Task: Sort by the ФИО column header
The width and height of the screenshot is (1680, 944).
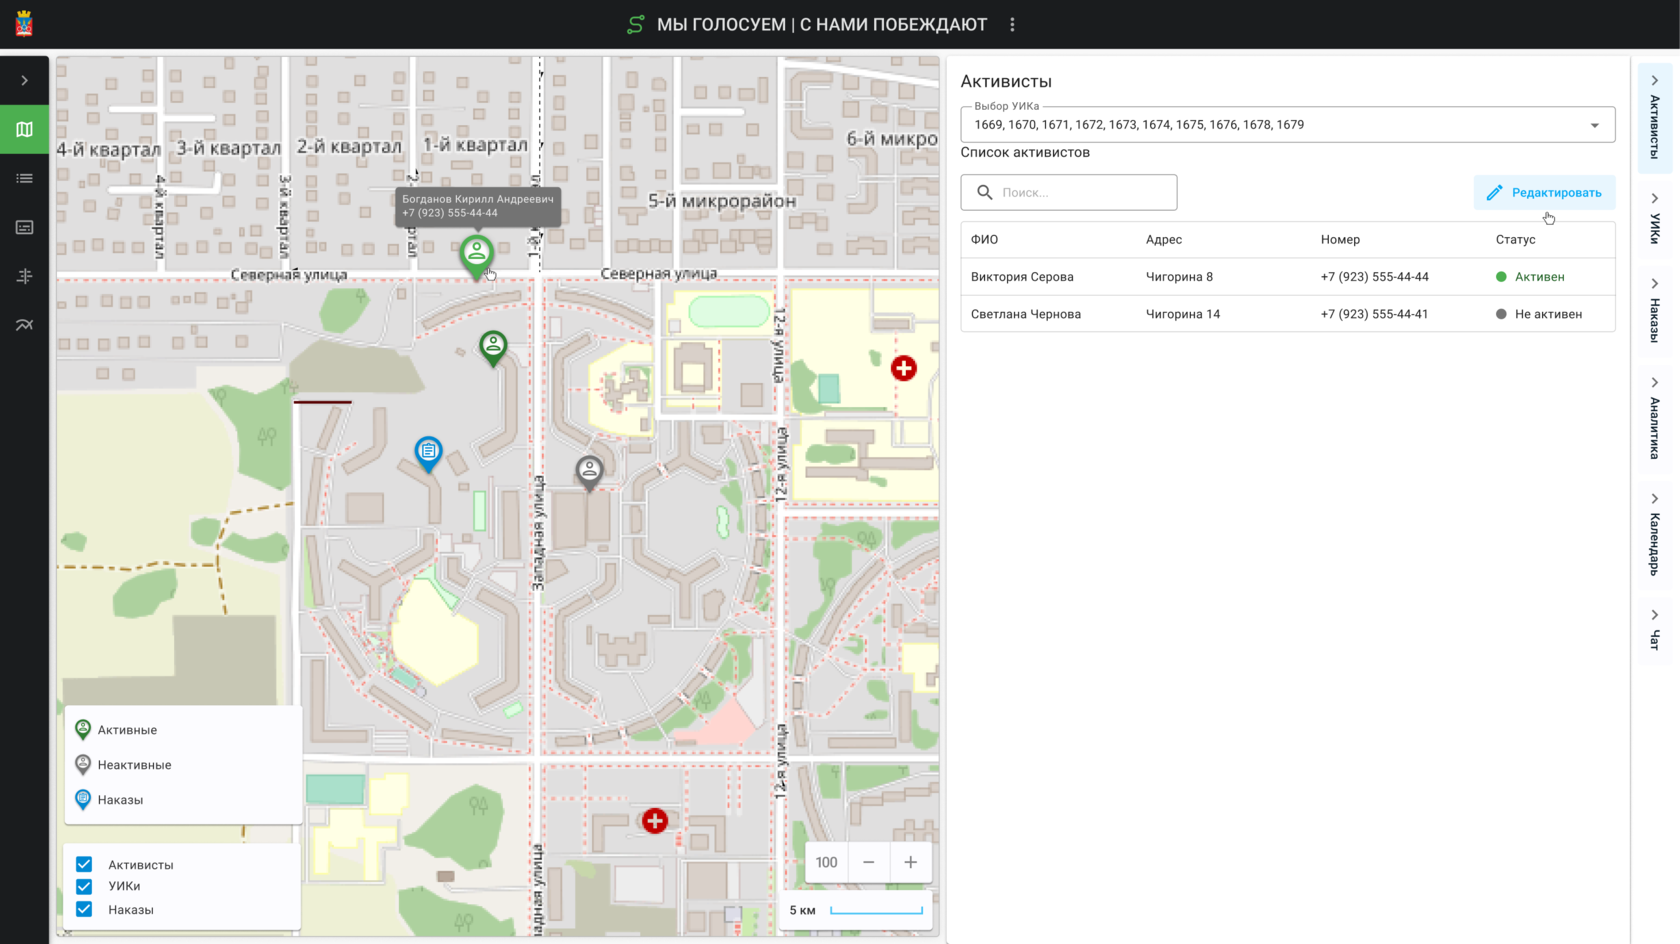Action: click(x=985, y=240)
